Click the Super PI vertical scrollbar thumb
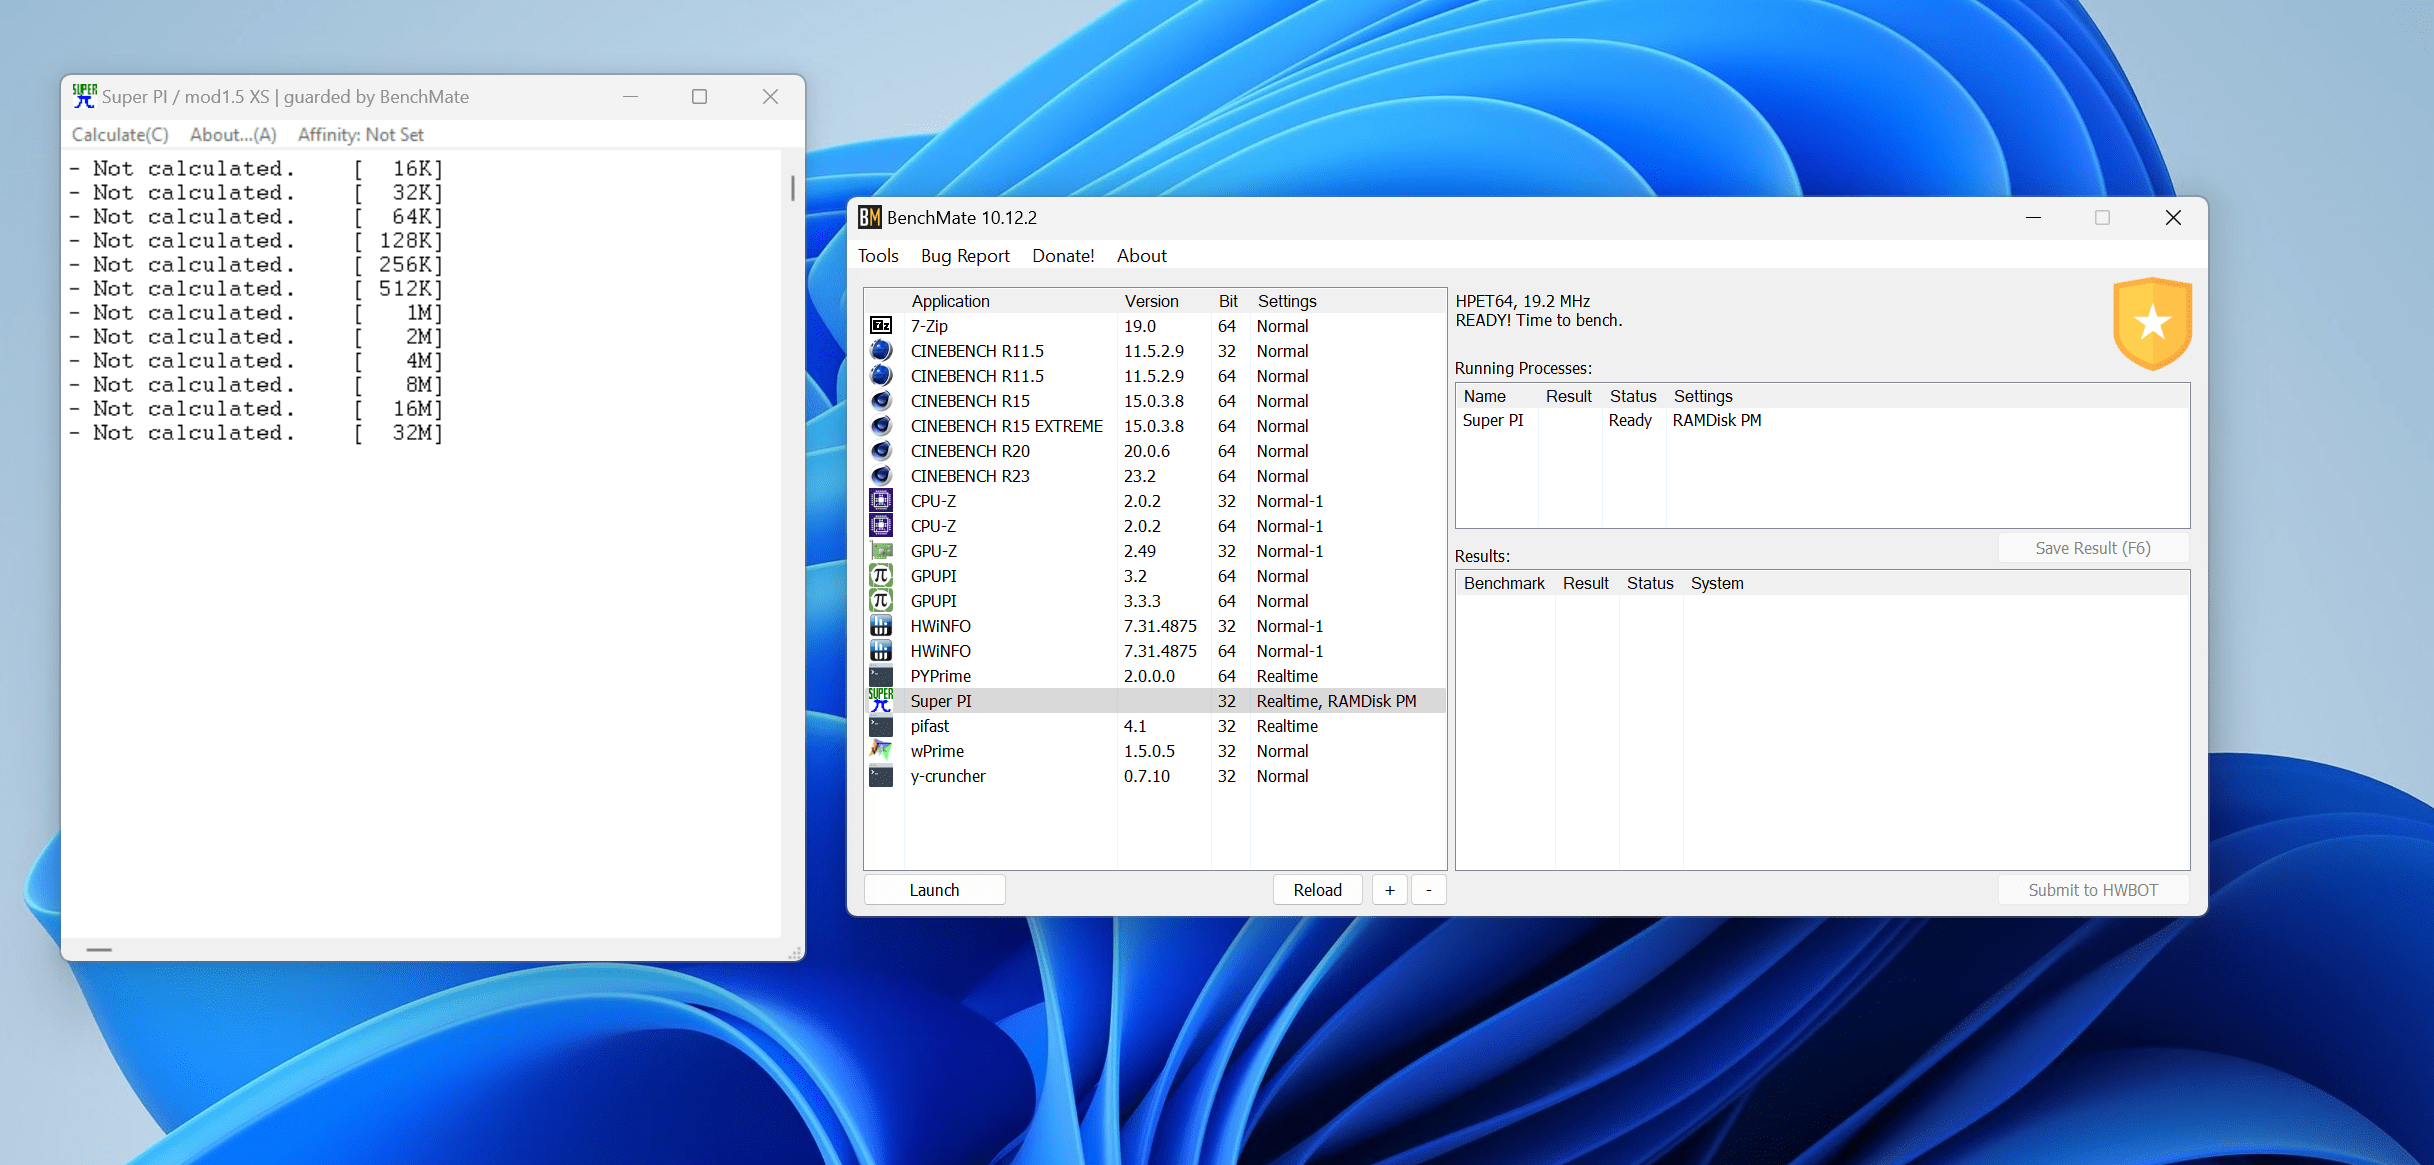 (792, 187)
